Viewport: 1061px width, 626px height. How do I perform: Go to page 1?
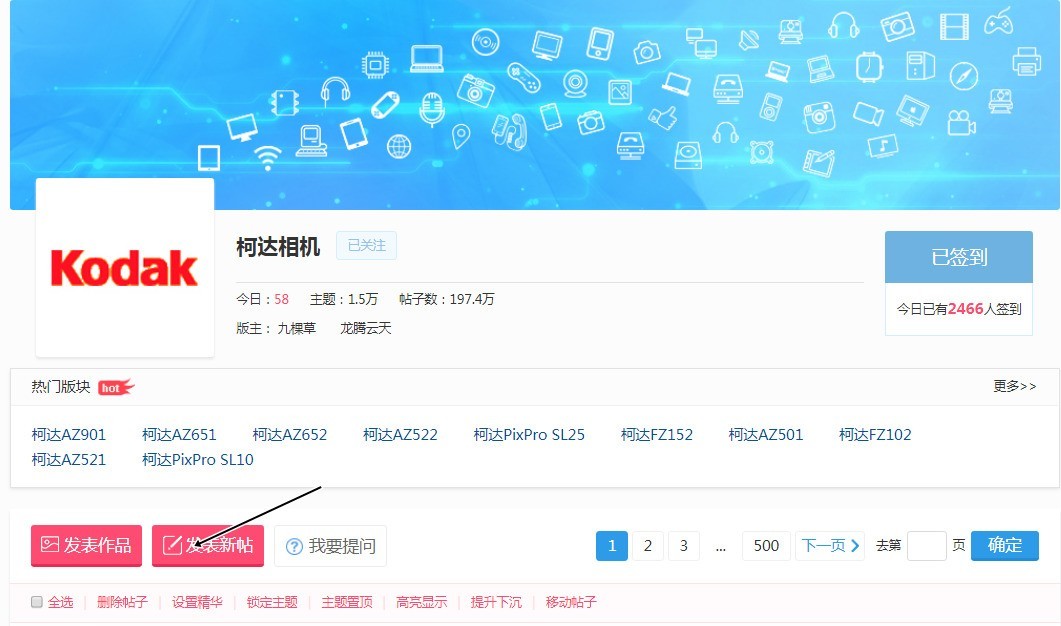(612, 545)
